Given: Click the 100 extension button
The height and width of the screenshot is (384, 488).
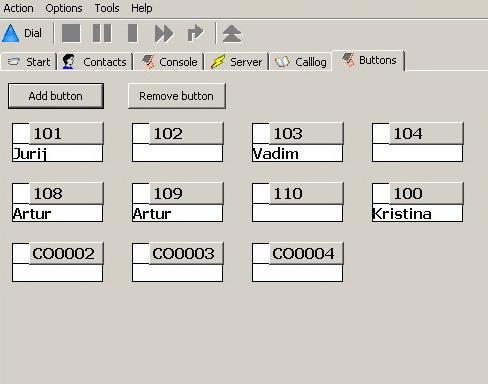Looking at the screenshot, I should coord(426,193).
